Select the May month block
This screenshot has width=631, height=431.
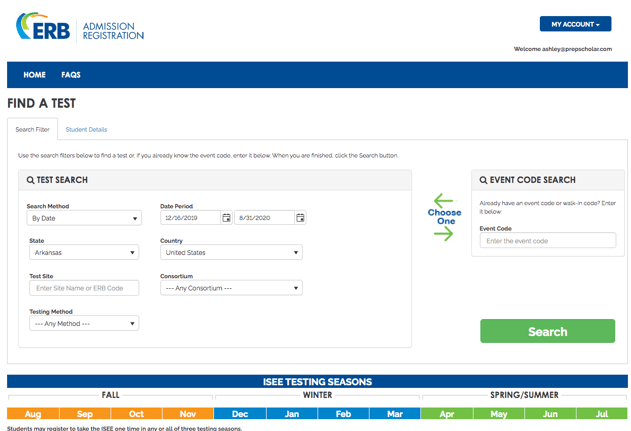click(499, 414)
